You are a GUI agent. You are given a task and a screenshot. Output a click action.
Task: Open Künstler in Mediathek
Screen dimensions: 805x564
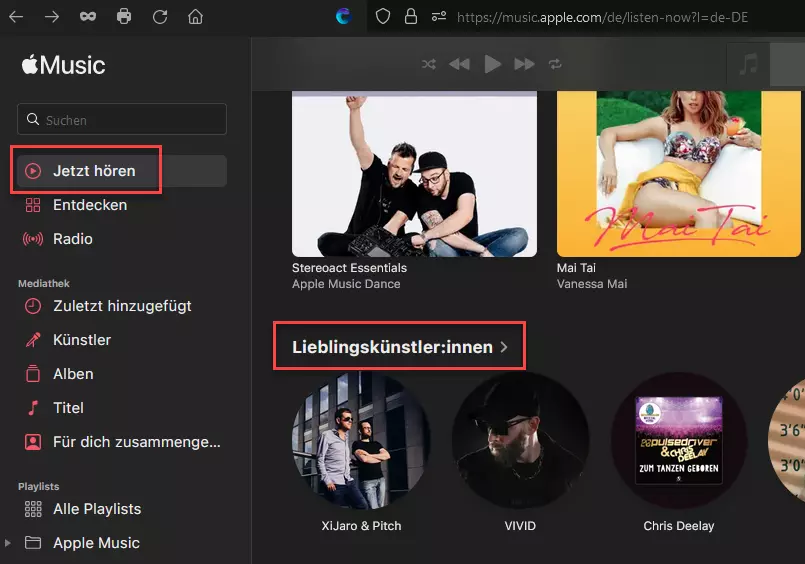[x=122, y=340]
